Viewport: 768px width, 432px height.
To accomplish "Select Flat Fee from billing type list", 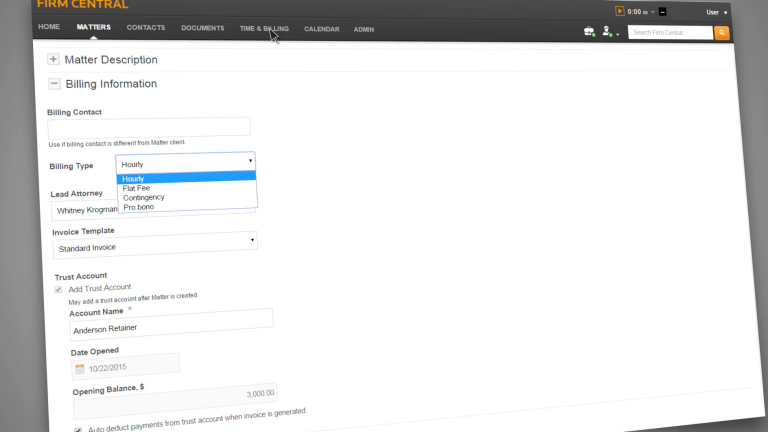I will [x=137, y=188].
